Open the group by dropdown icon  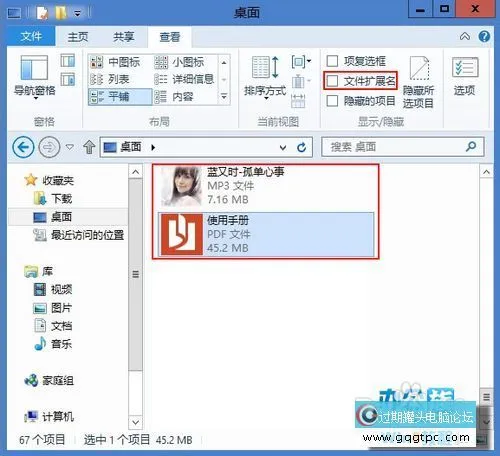tap(301, 61)
